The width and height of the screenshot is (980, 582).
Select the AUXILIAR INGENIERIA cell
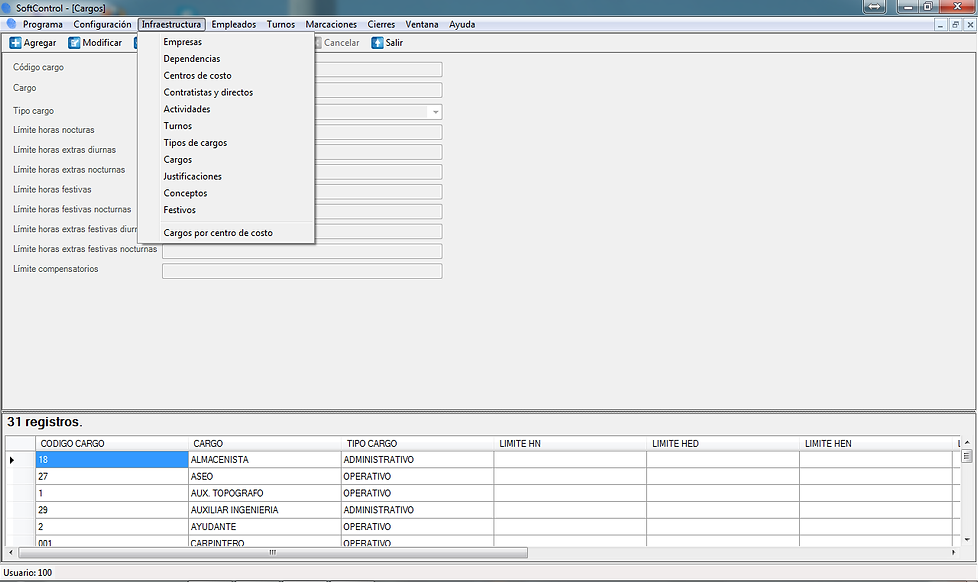[264, 511]
